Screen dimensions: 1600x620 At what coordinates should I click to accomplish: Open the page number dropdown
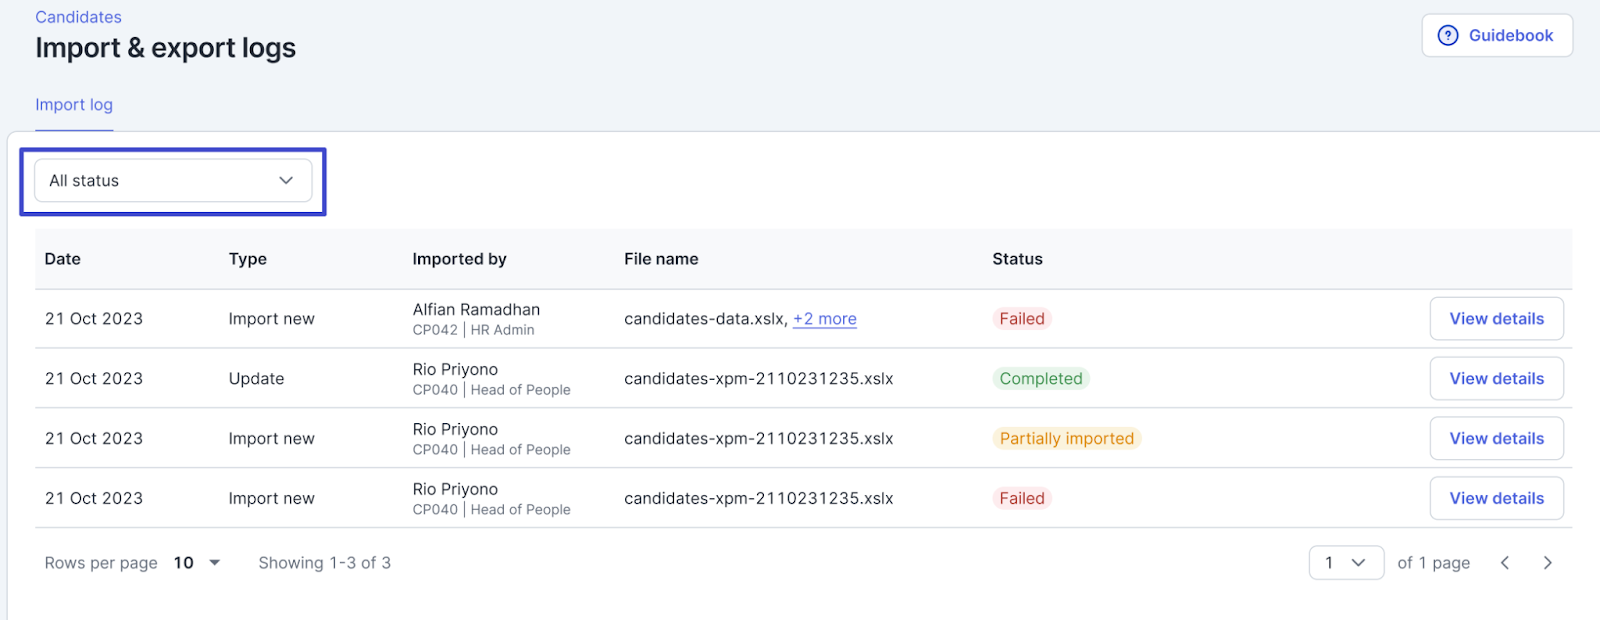(1345, 563)
